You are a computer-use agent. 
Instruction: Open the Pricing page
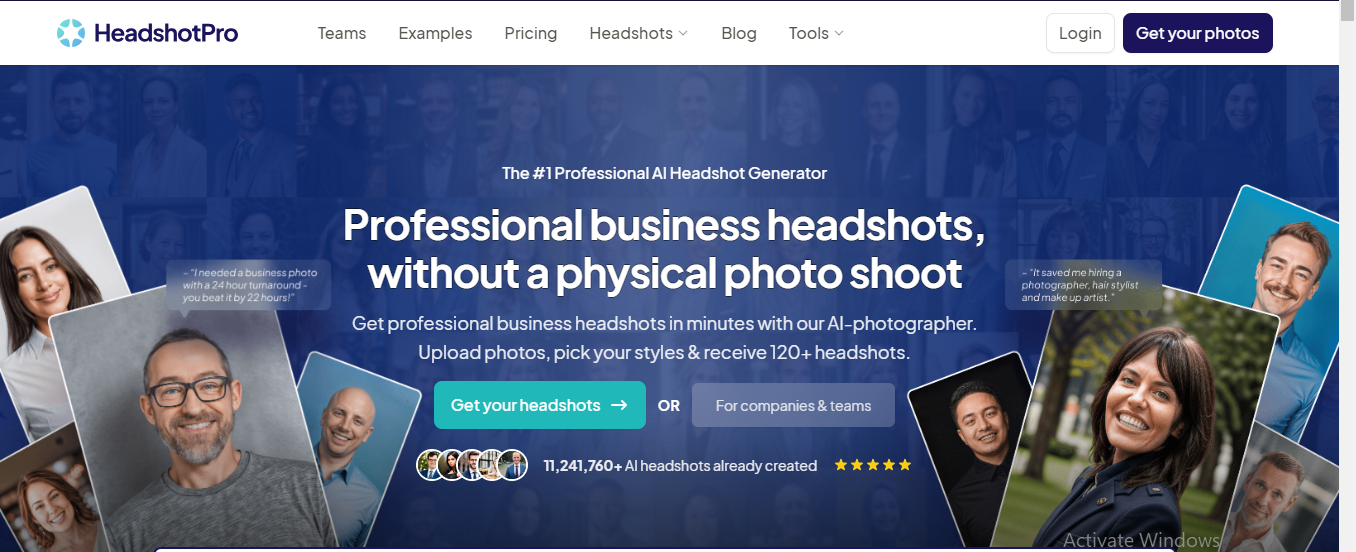point(531,33)
